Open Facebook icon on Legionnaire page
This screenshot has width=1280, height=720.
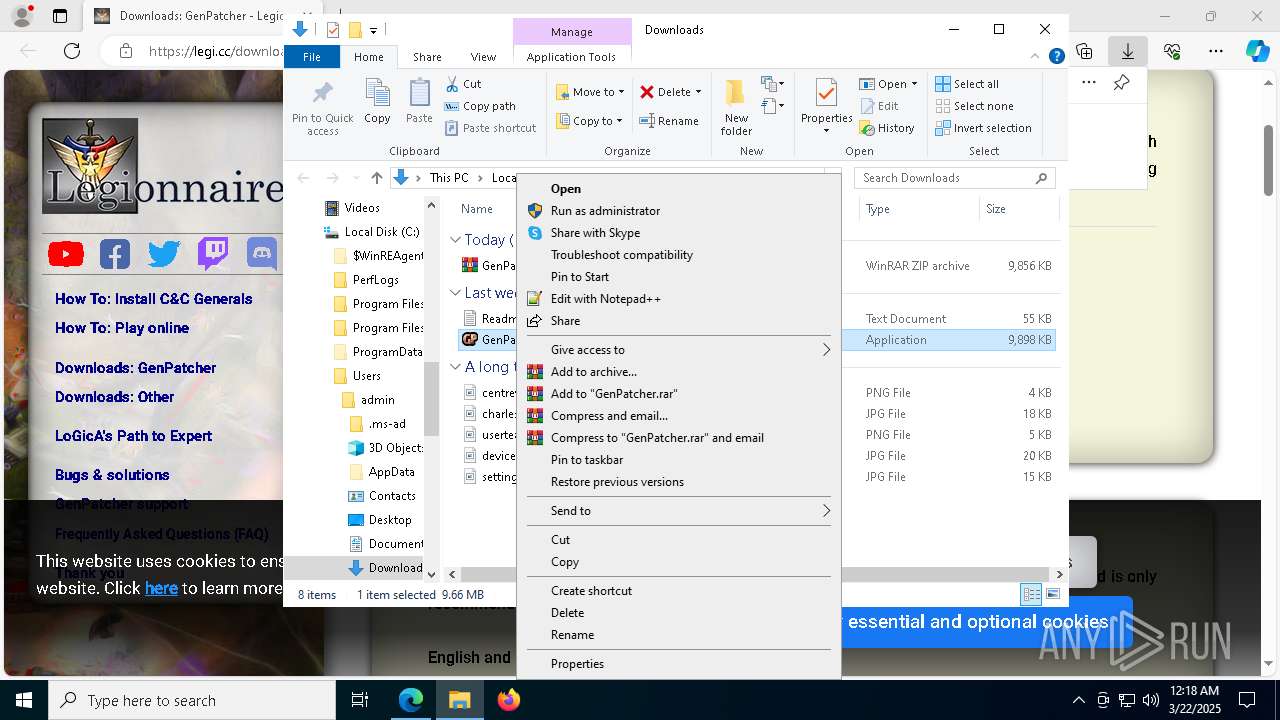115,254
